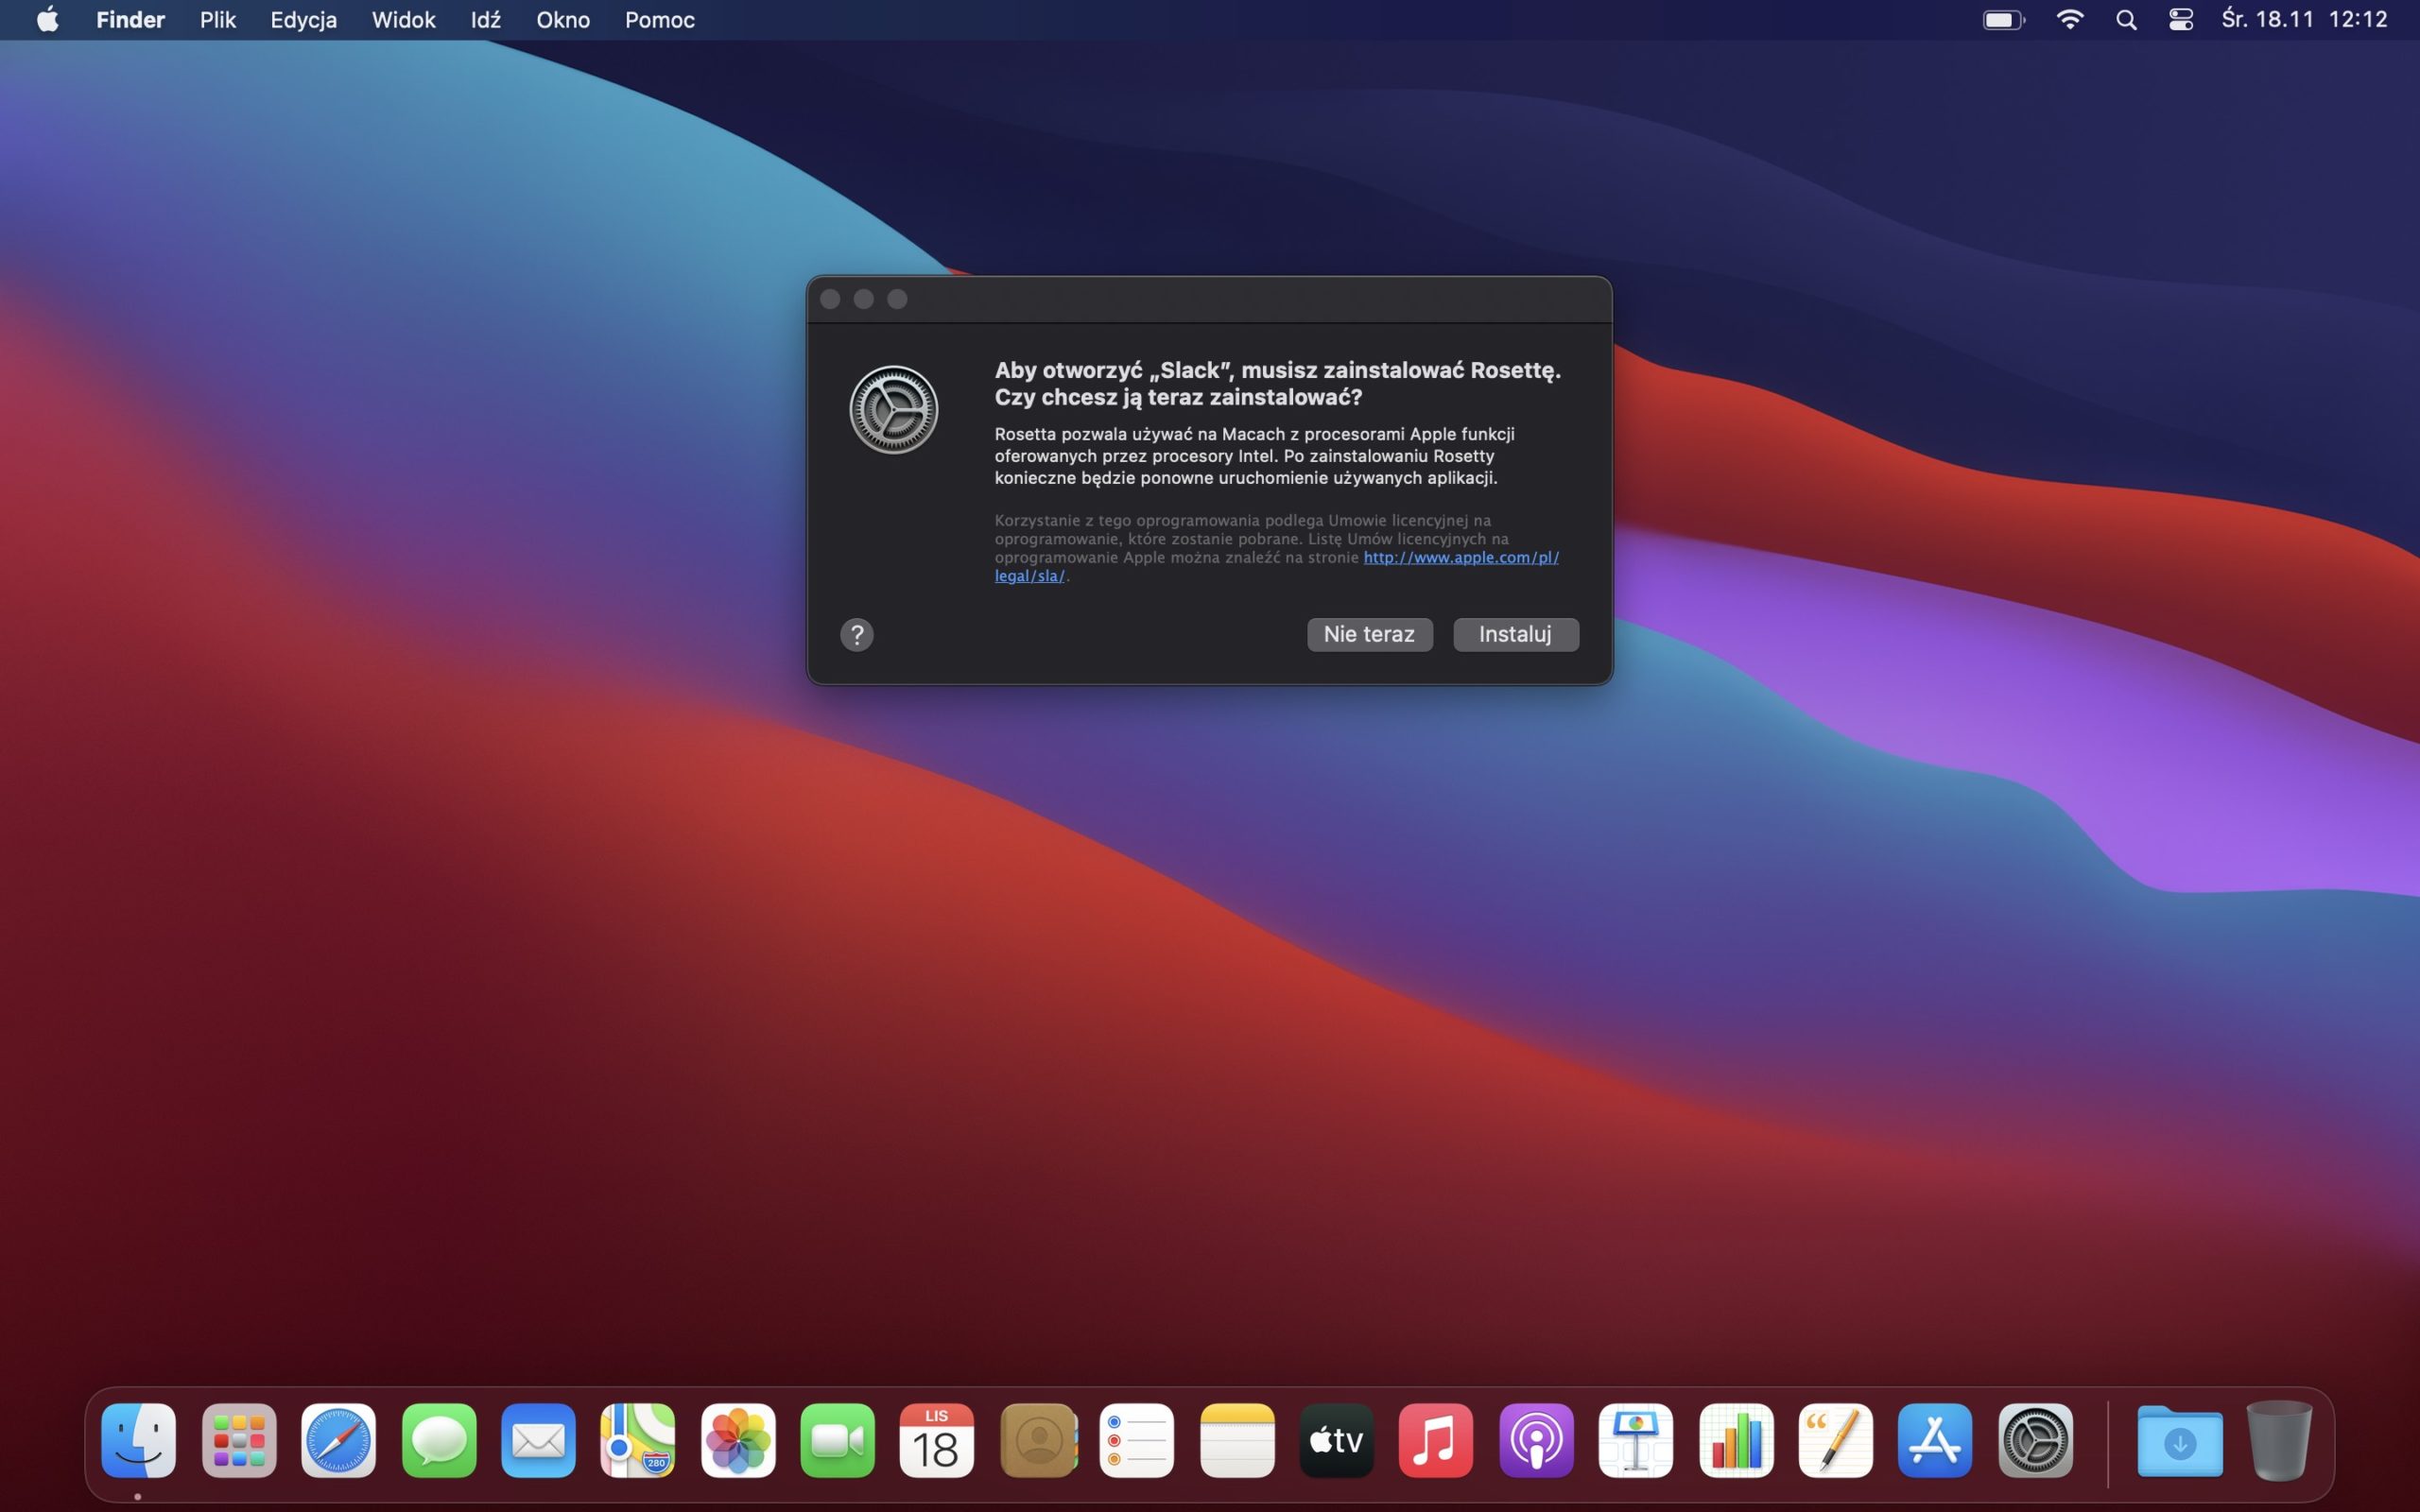Open Messages app in the Dock
The image size is (2420, 1512).
[439, 1440]
